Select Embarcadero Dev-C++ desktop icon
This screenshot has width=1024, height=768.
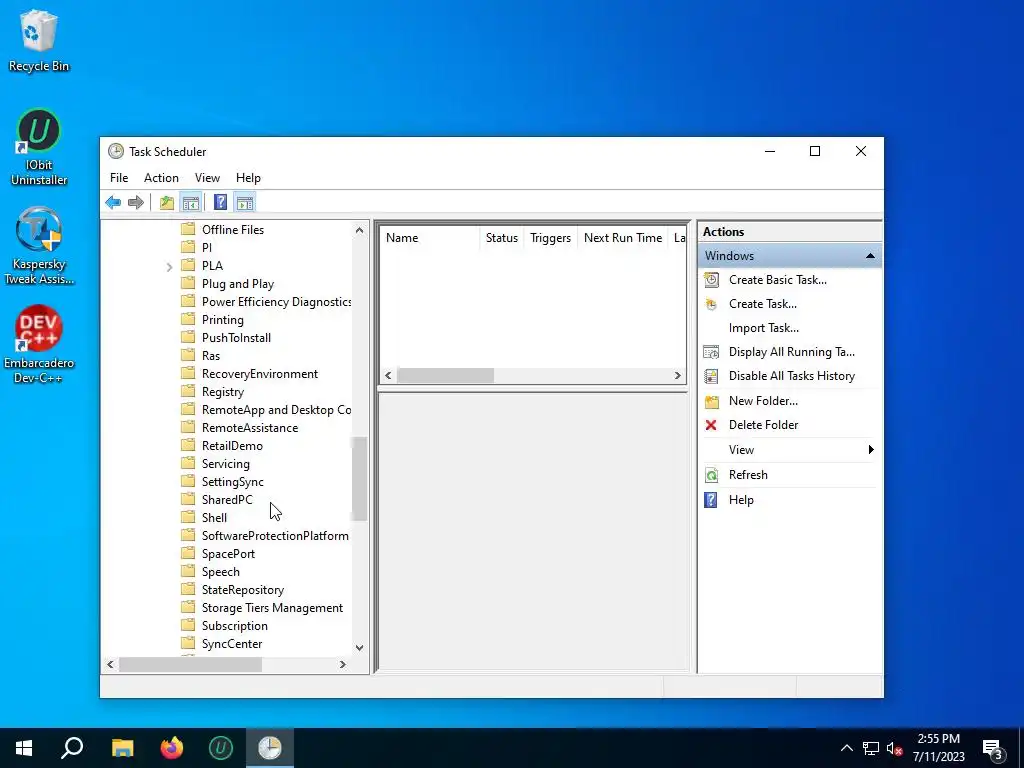click(39, 344)
